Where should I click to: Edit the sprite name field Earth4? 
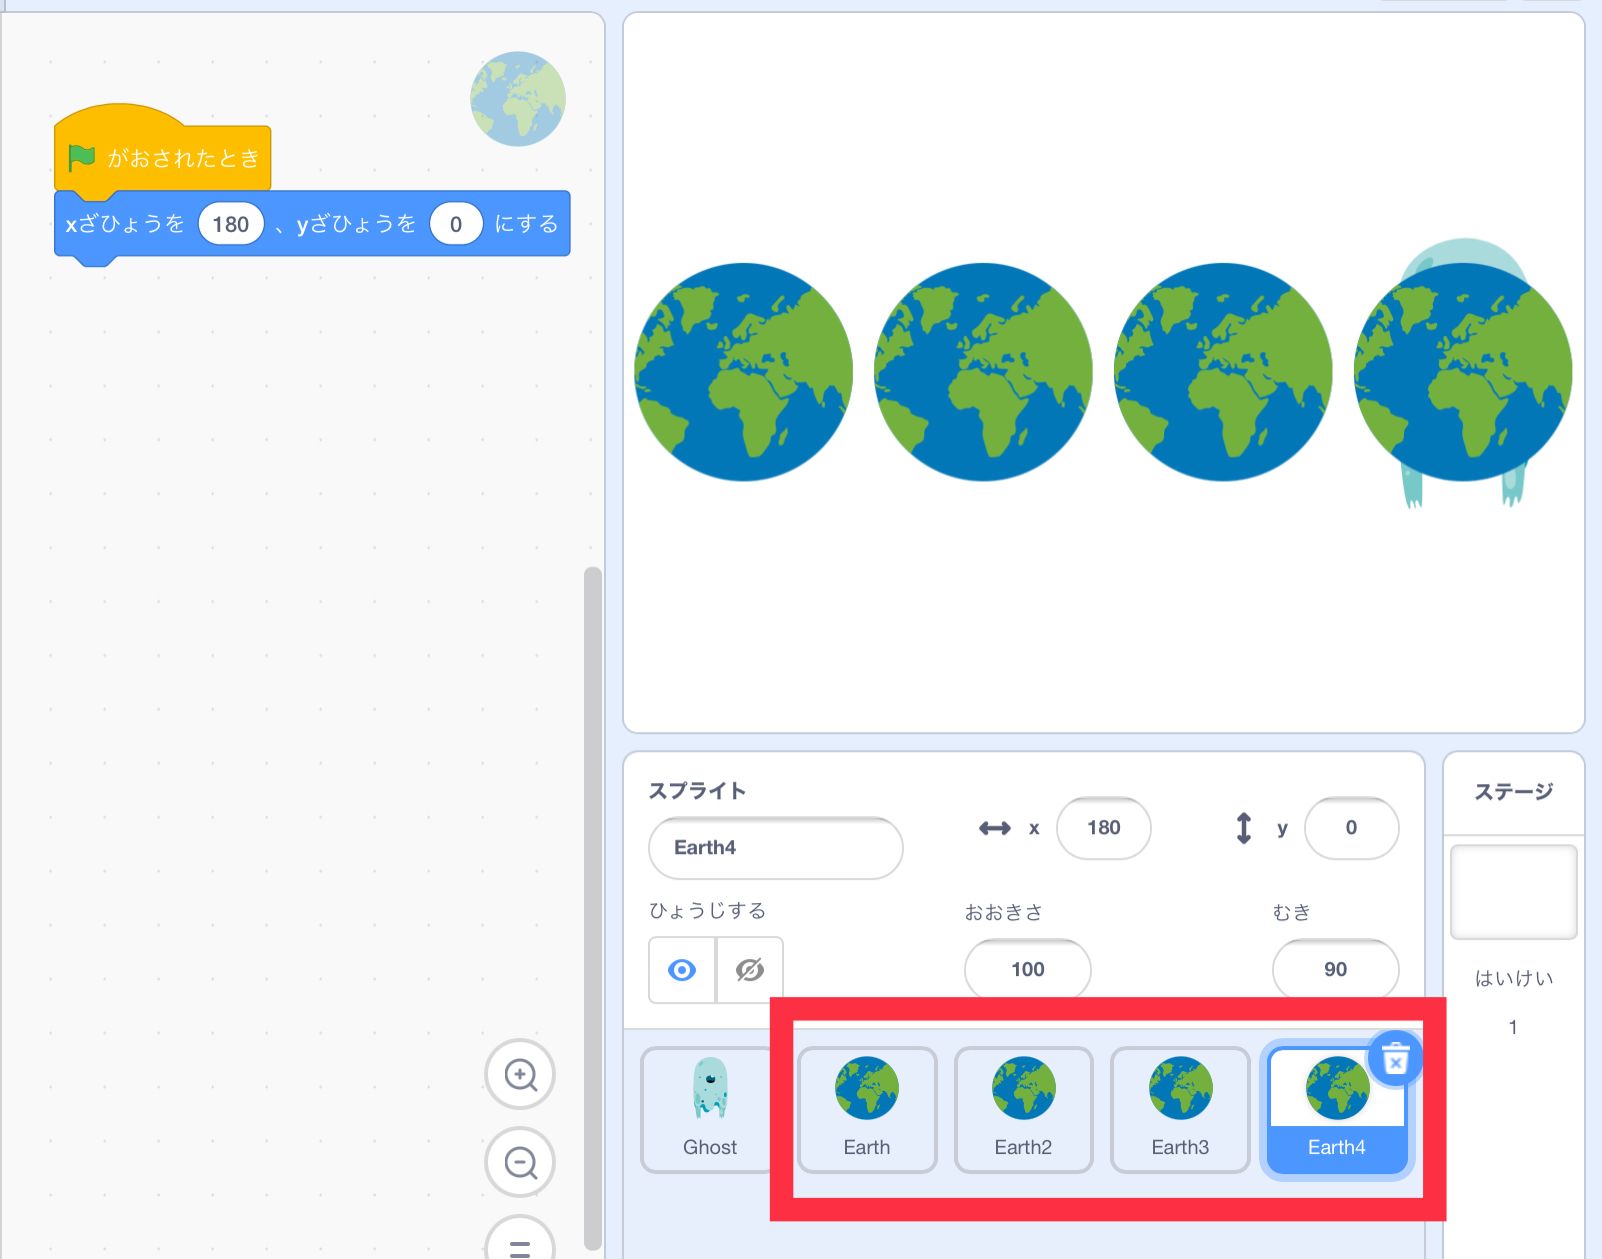(x=776, y=848)
